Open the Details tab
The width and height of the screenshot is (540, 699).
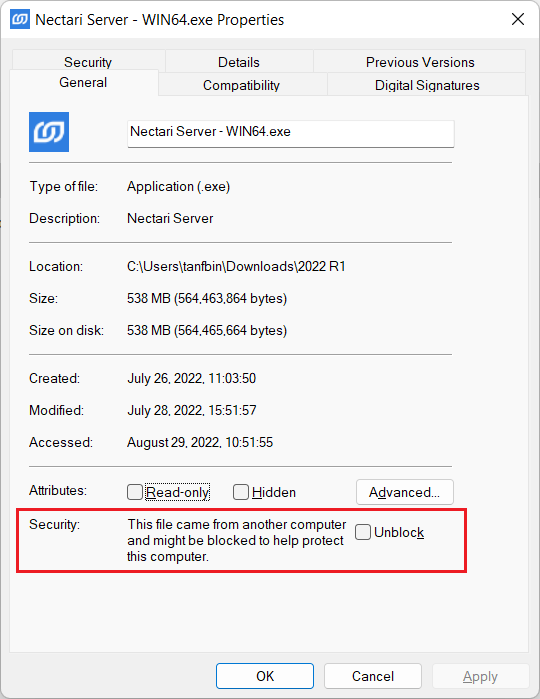point(239,62)
